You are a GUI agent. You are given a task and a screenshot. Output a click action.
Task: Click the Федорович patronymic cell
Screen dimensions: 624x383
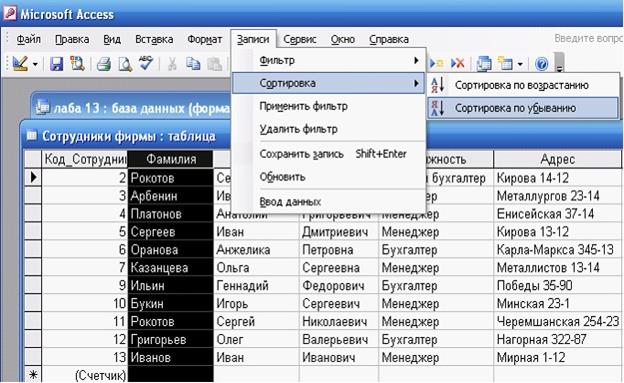[x=339, y=285]
